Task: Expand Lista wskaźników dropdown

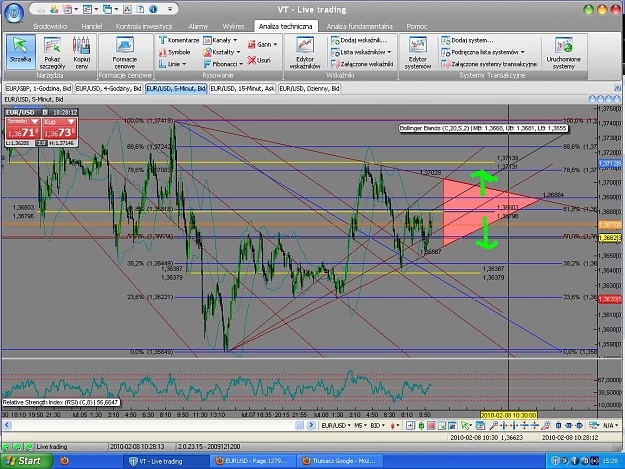Action: [361, 52]
